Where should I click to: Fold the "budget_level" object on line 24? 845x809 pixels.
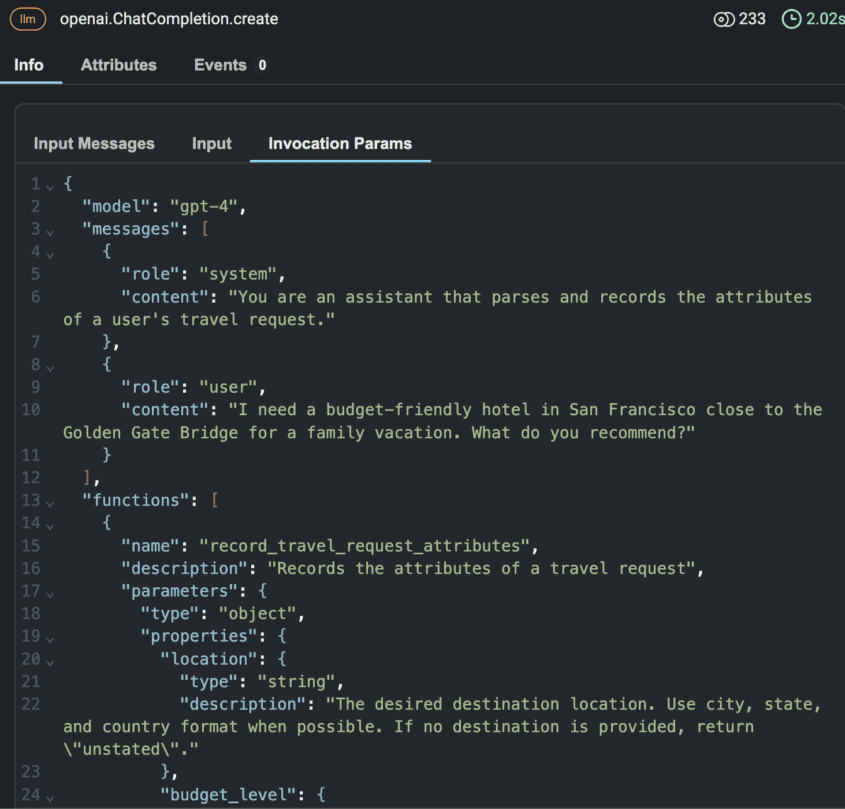[49, 796]
